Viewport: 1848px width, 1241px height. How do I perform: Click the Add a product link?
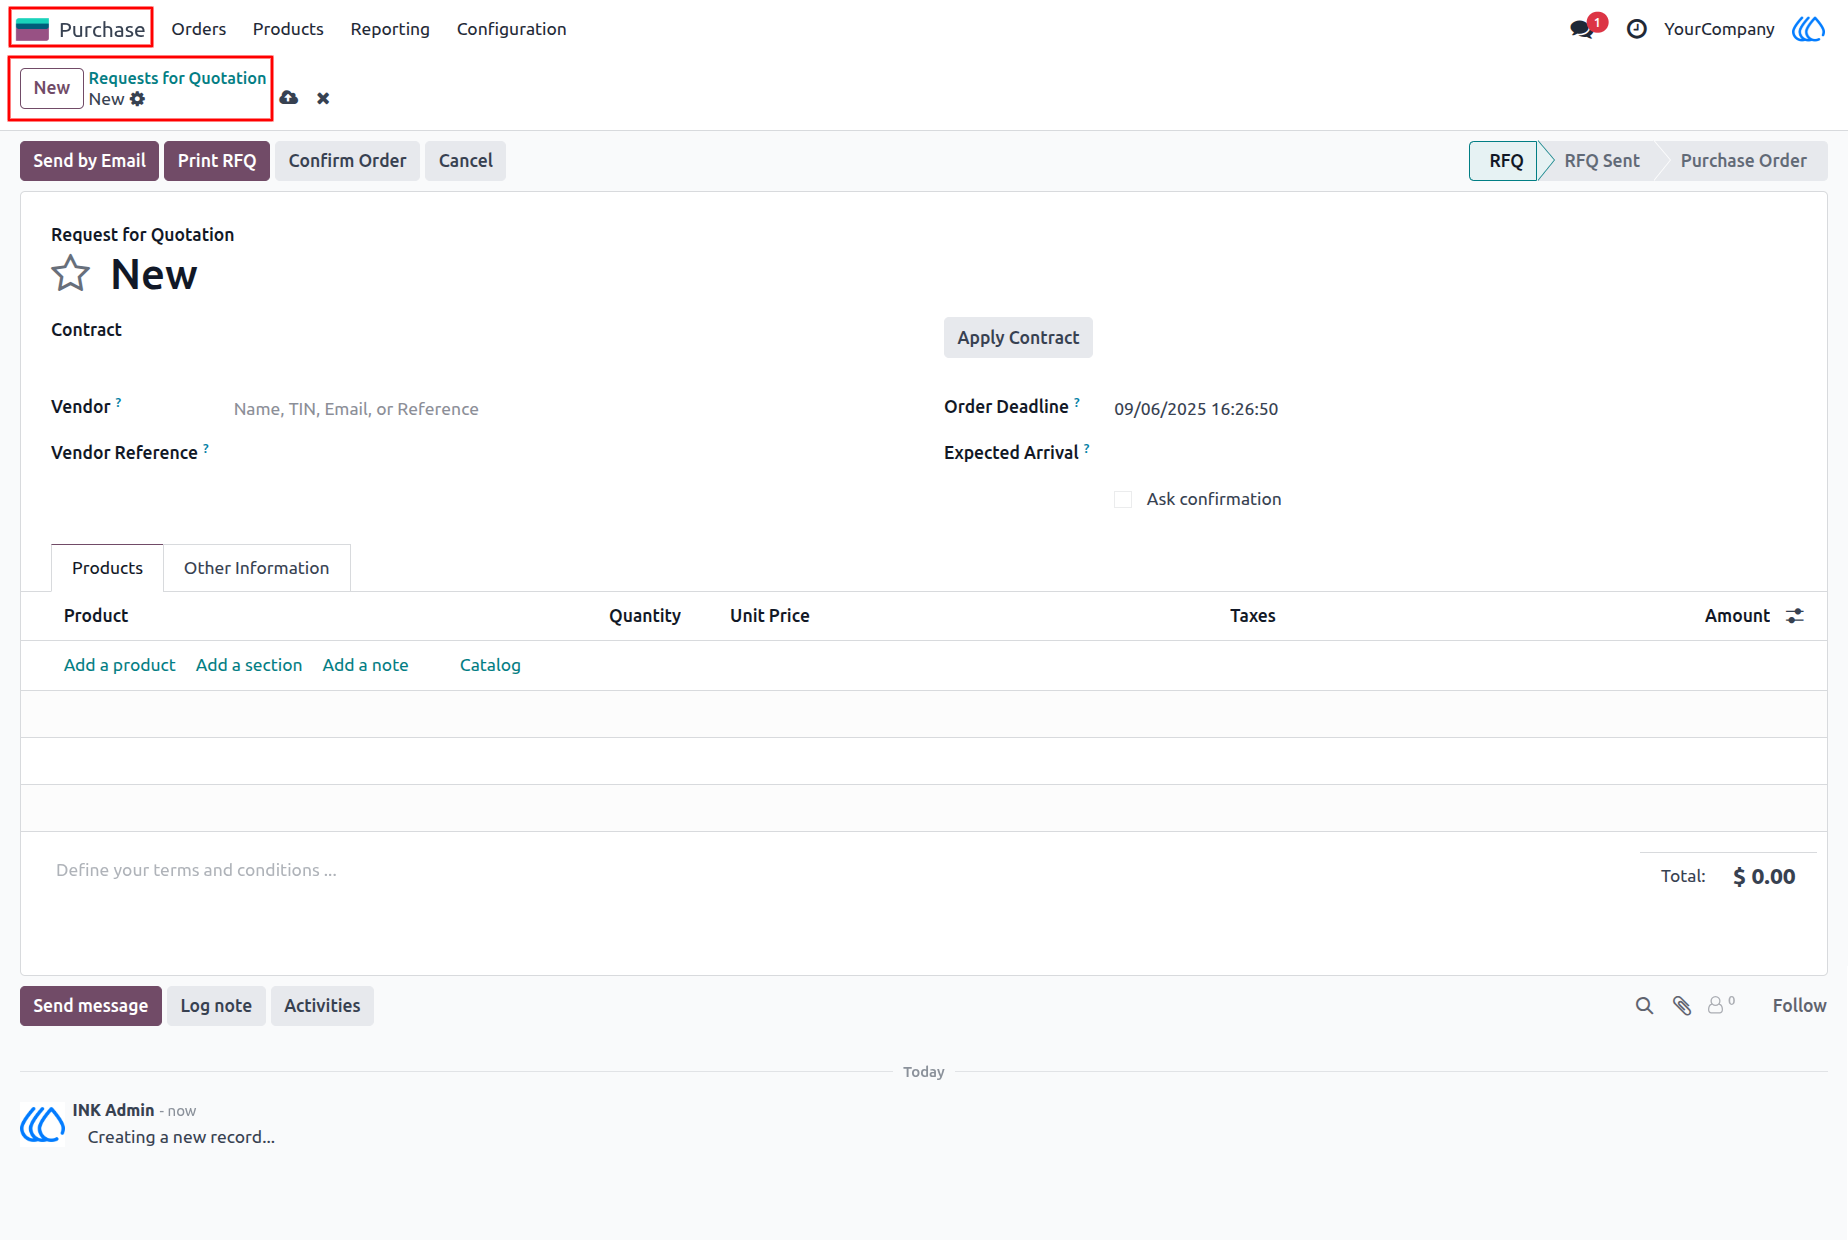[x=120, y=665]
